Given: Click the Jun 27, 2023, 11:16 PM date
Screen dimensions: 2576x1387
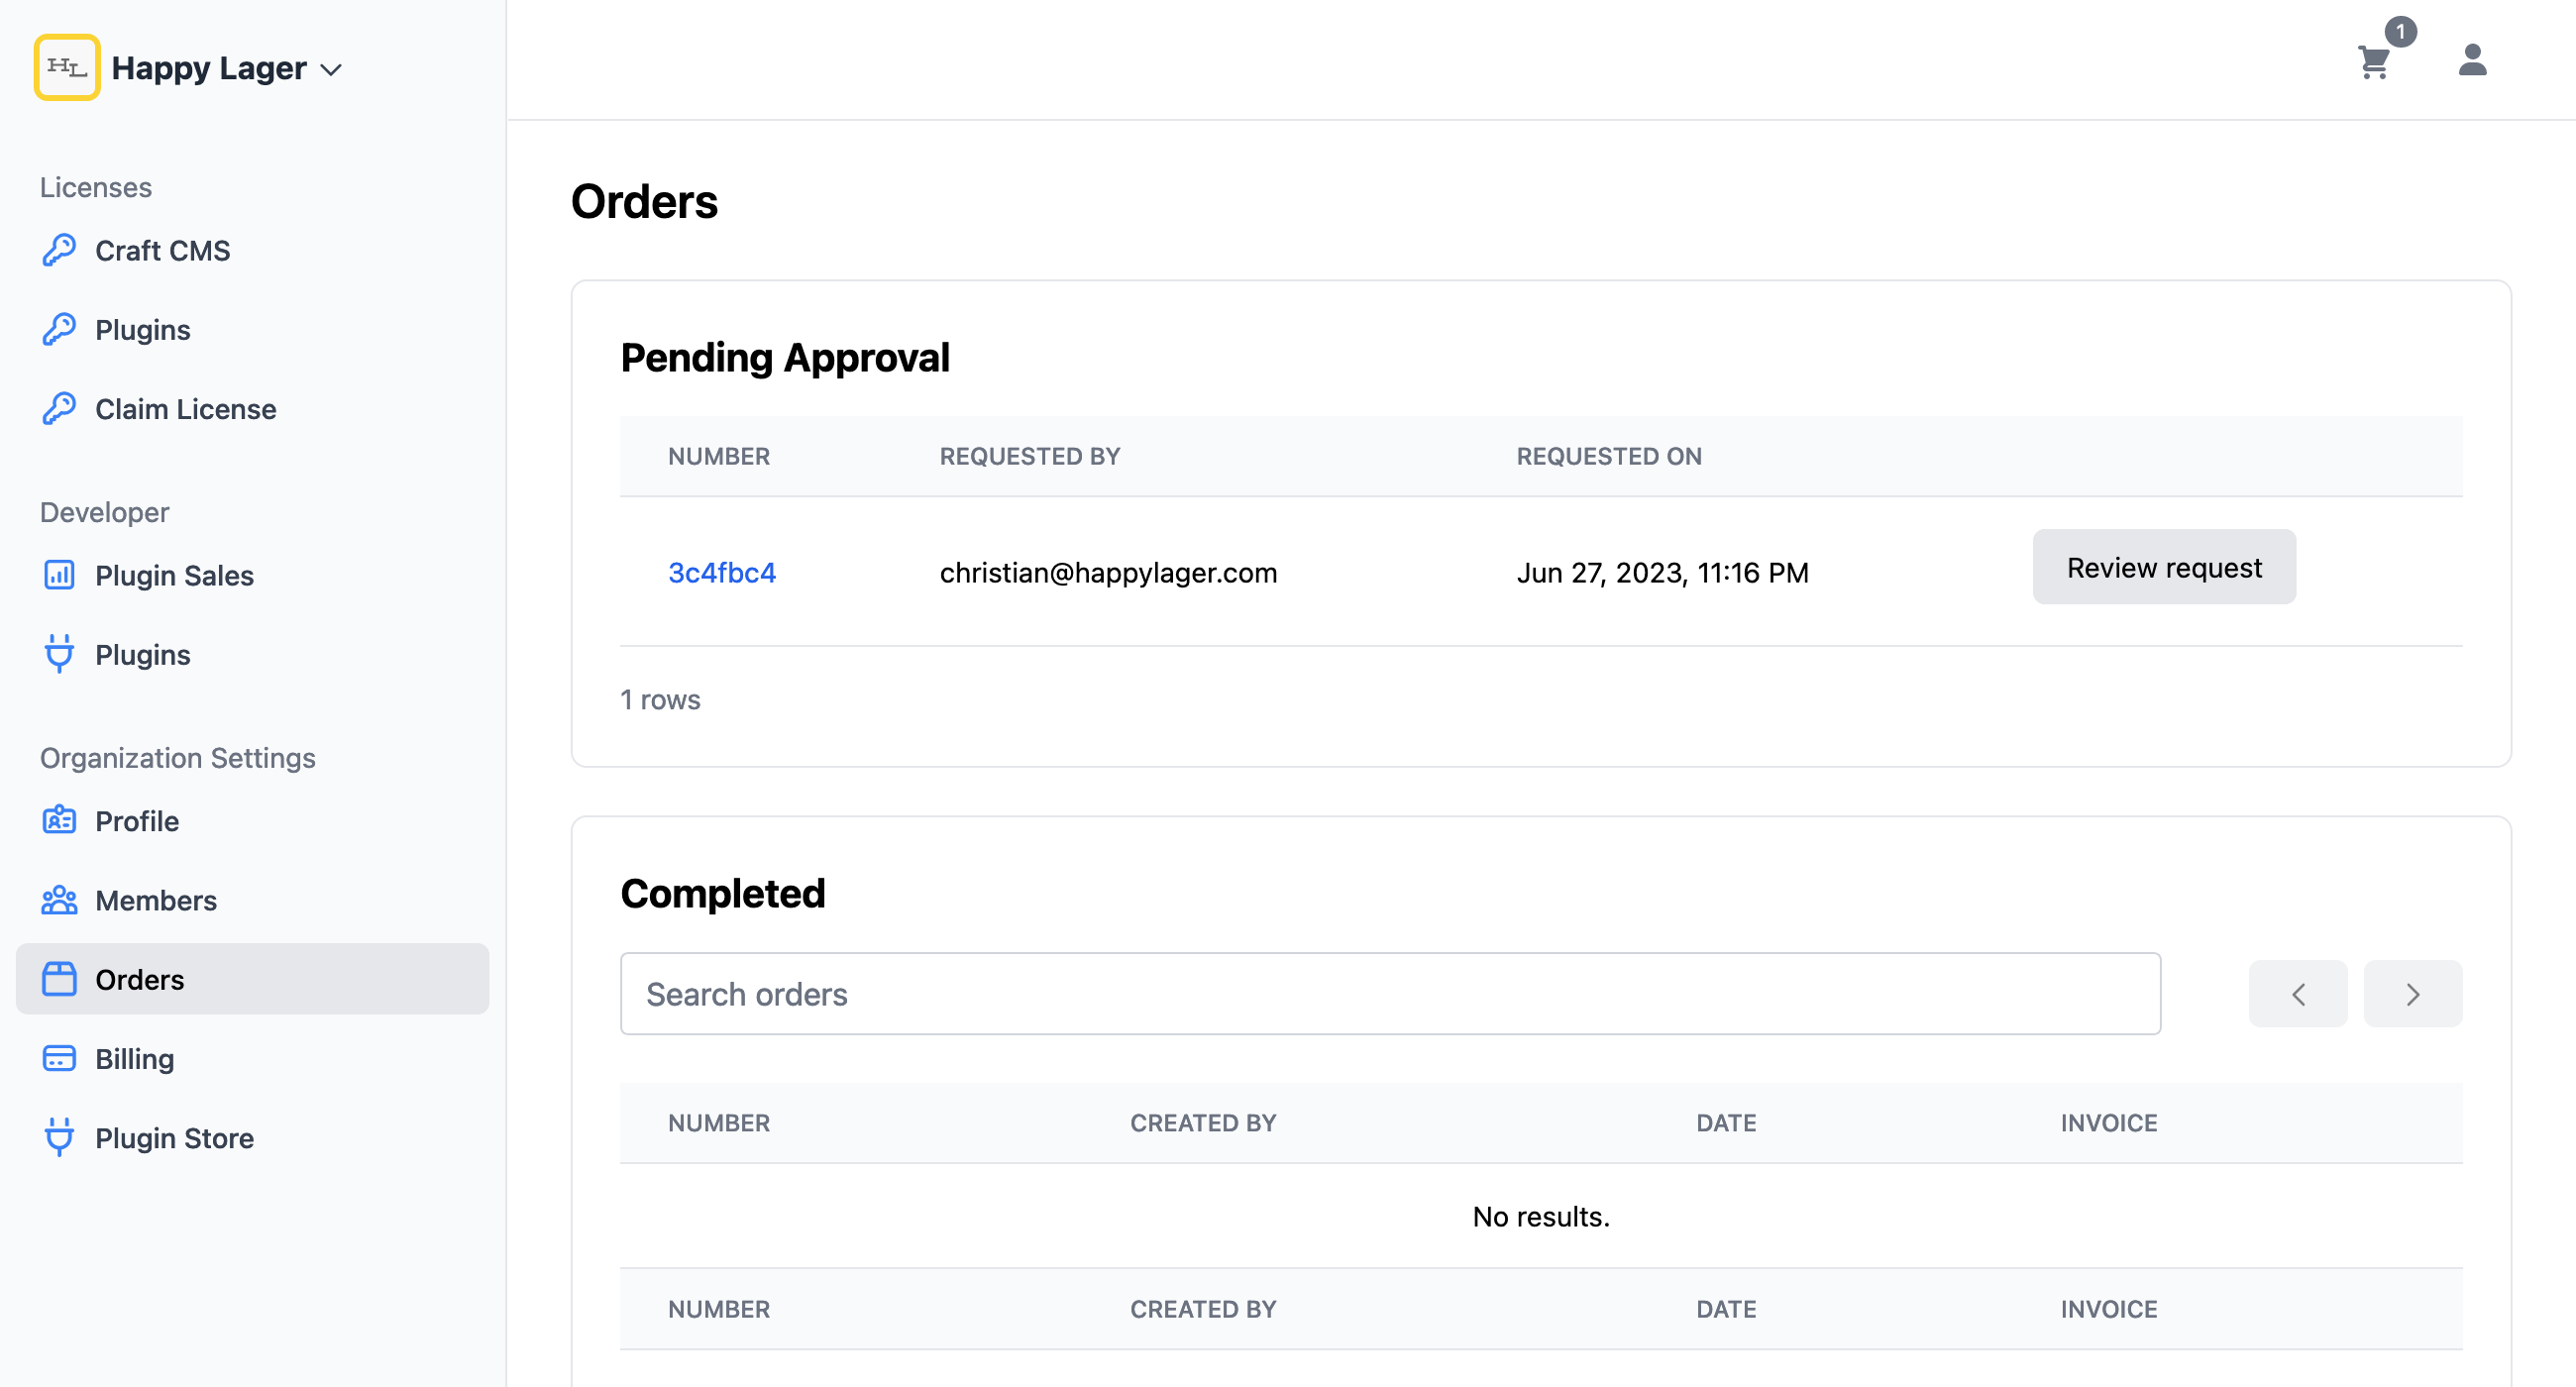Looking at the screenshot, I should point(1662,572).
